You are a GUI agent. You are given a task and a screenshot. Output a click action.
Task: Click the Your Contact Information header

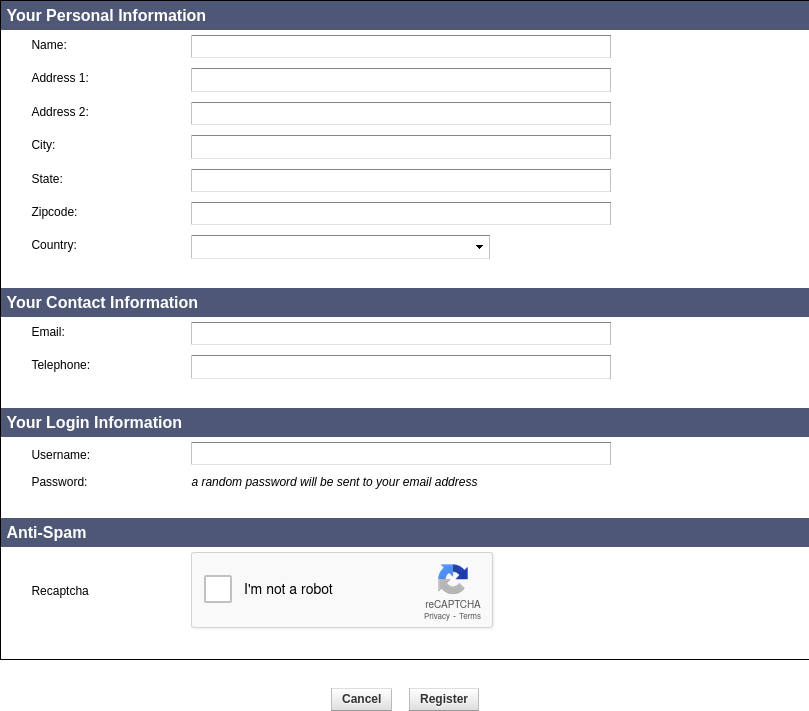click(102, 303)
